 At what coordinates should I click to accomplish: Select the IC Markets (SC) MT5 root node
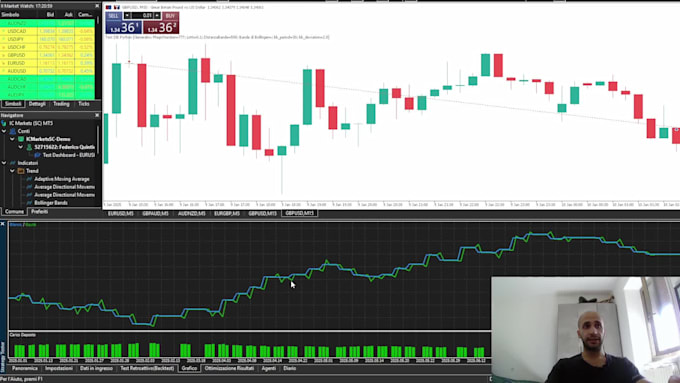point(31,123)
